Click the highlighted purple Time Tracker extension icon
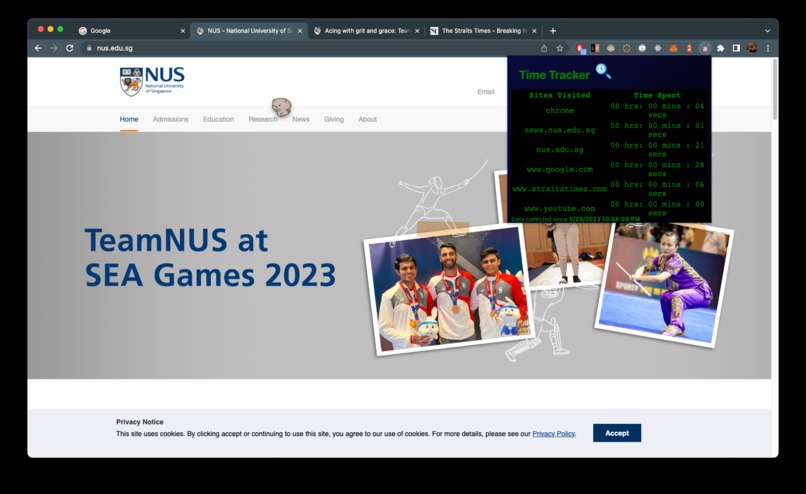The image size is (806, 494). (705, 48)
